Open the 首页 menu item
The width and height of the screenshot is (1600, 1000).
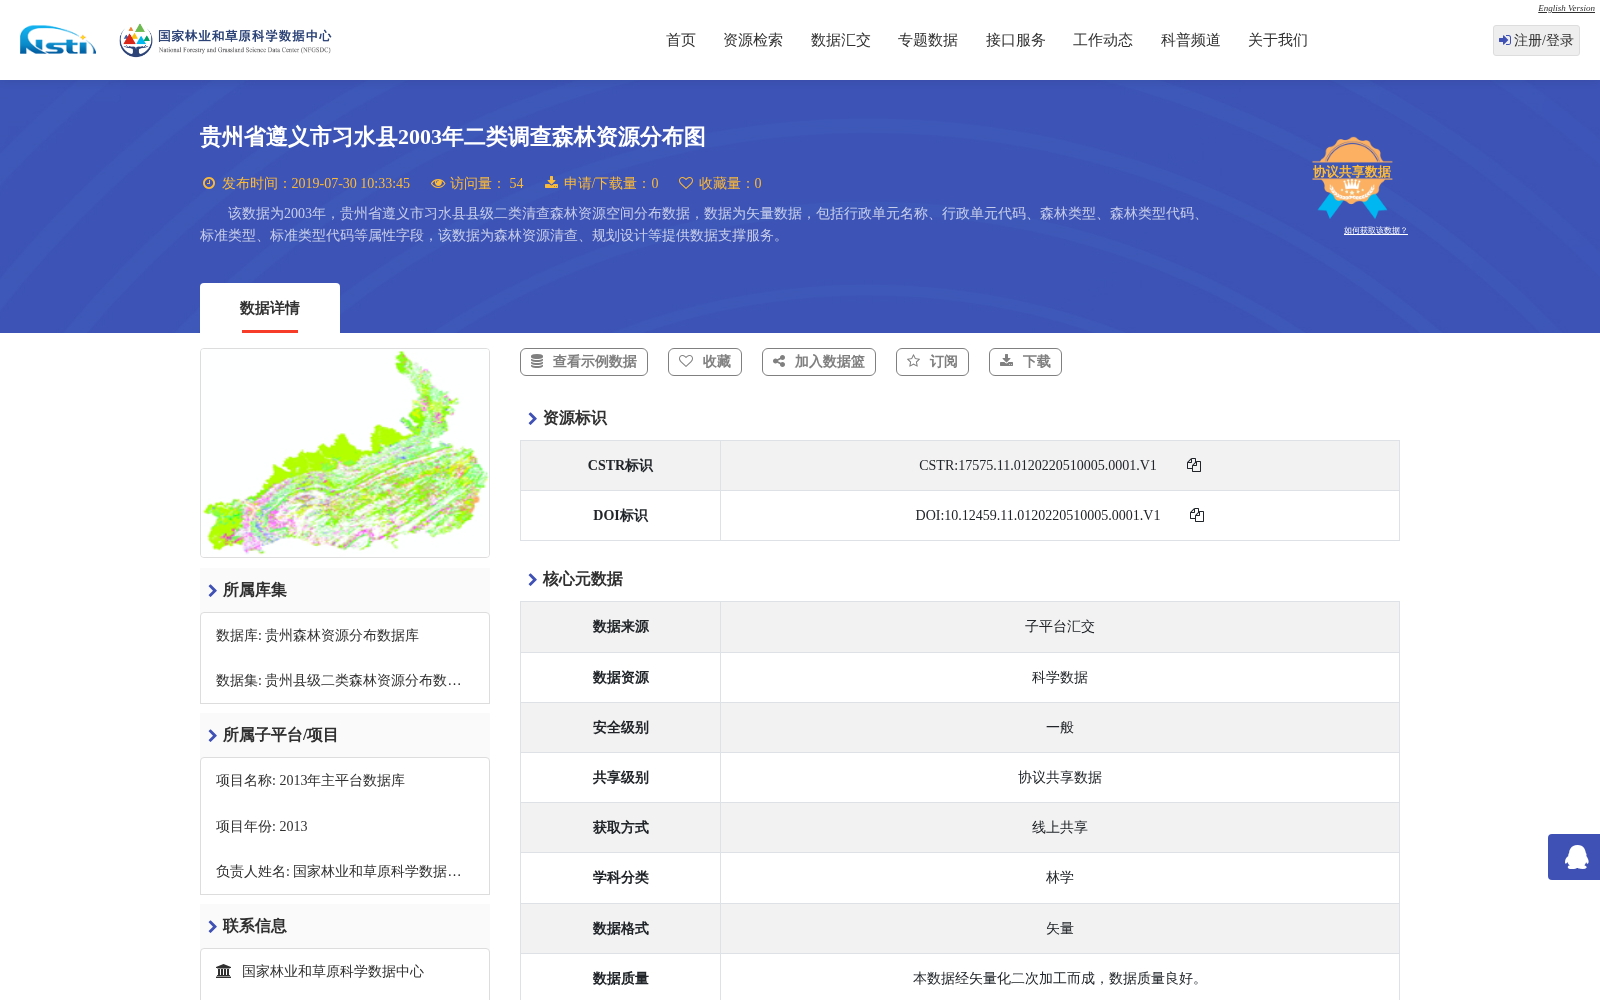point(681,40)
